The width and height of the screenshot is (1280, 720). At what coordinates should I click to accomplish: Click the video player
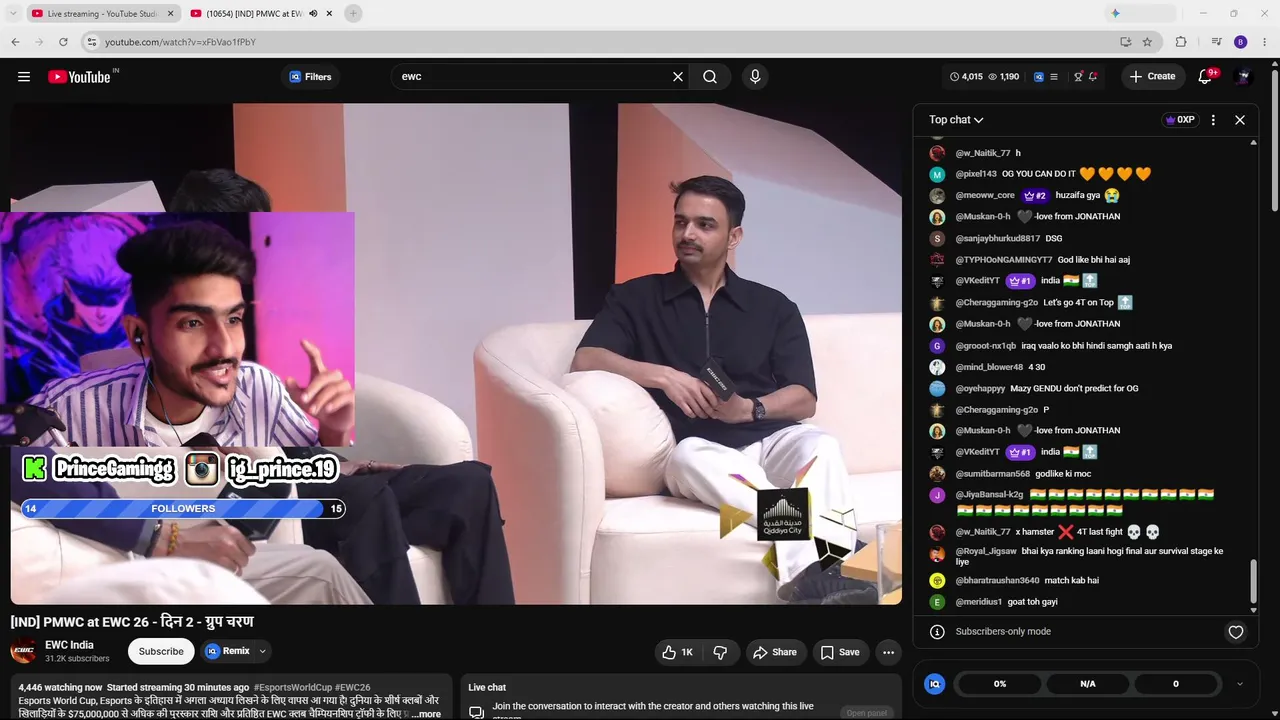[x=456, y=354]
